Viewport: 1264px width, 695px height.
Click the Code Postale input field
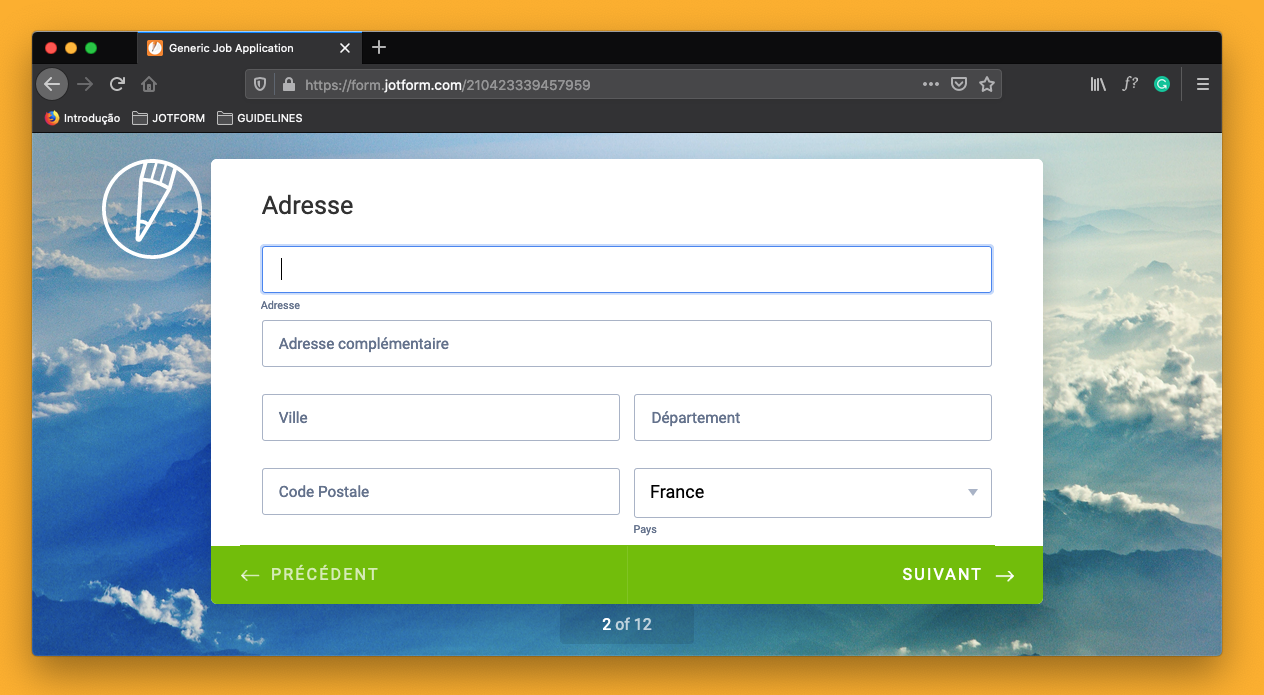(x=441, y=492)
